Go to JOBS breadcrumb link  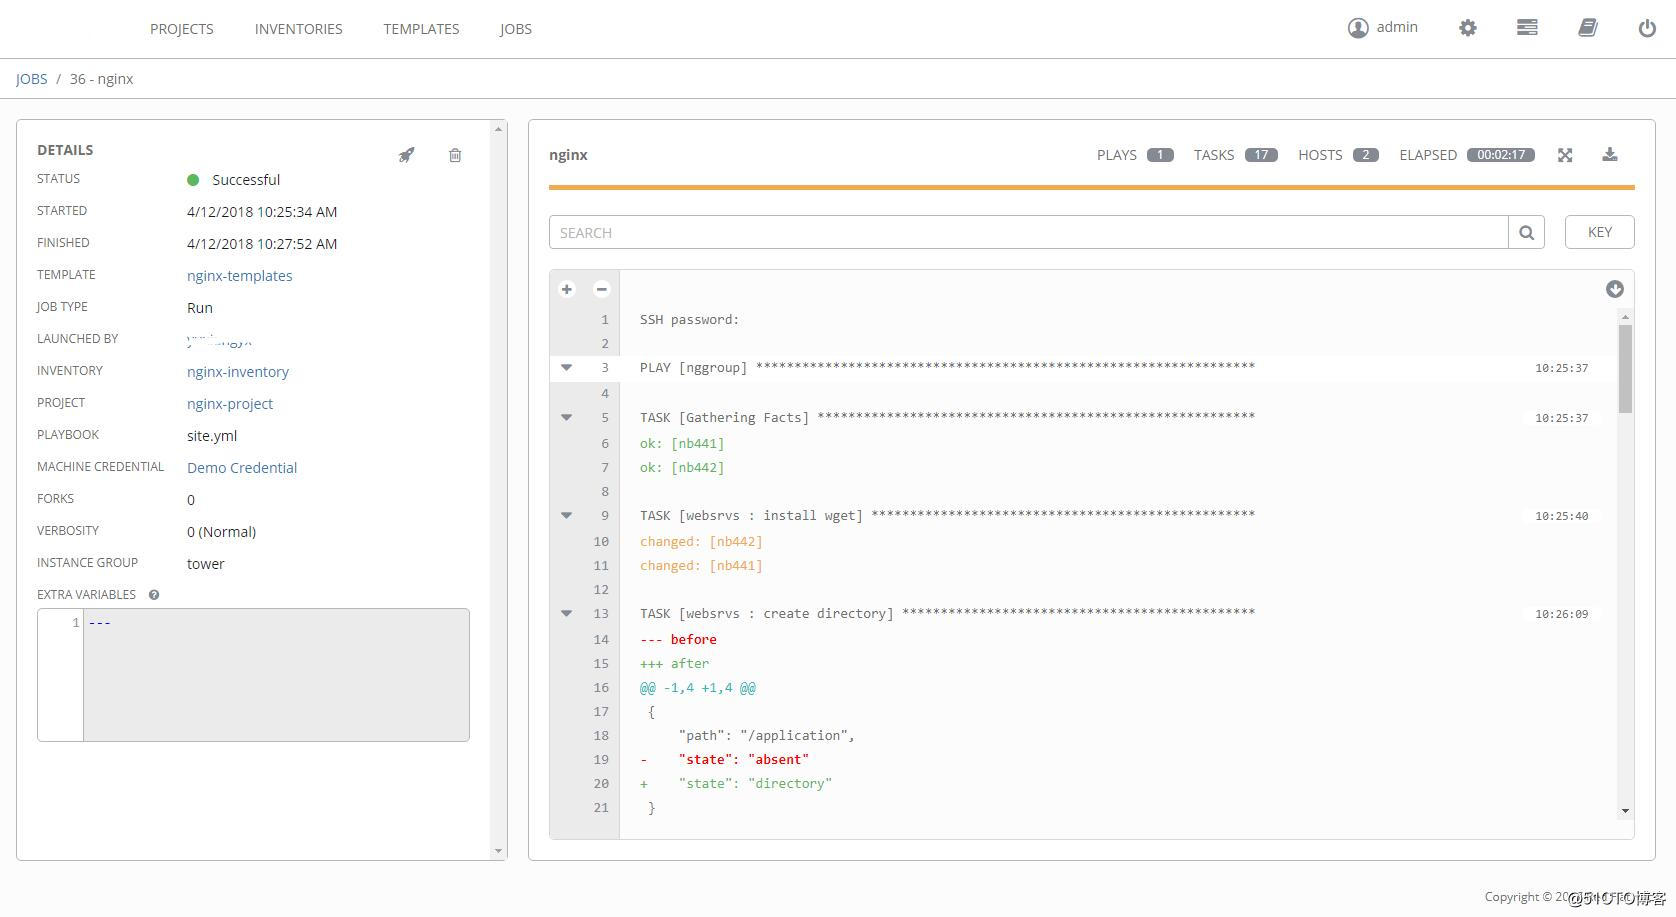click(x=32, y=79)
